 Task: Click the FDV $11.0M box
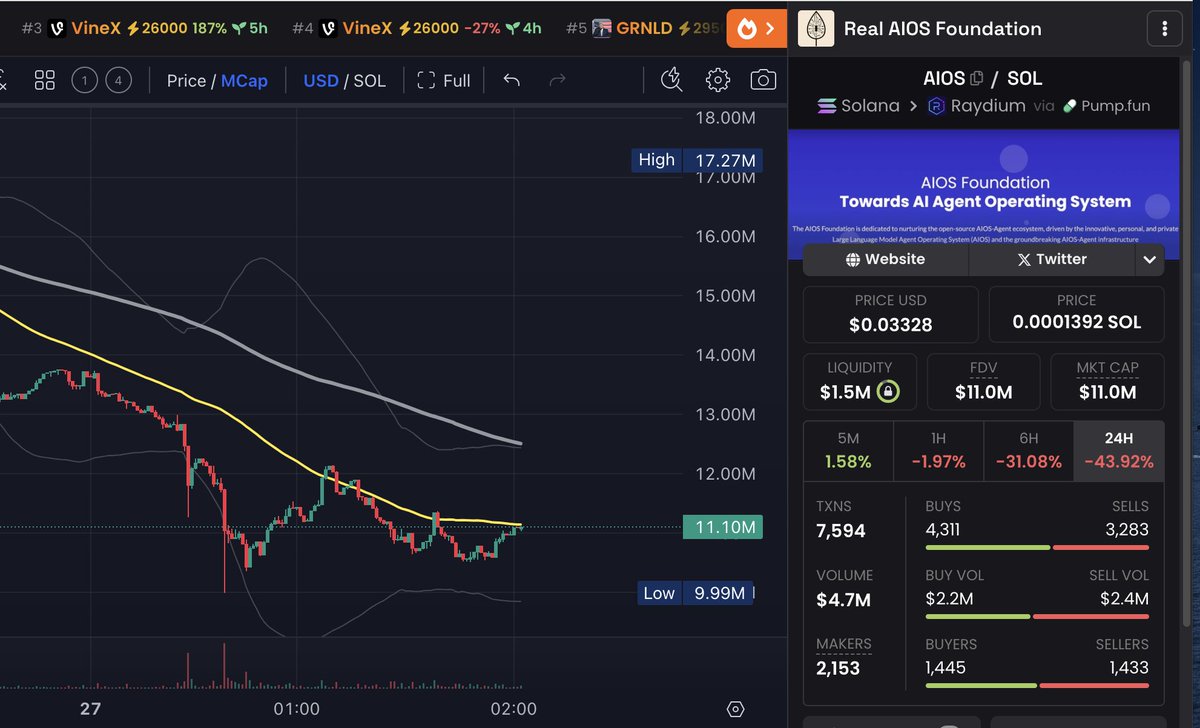(984, 381)
